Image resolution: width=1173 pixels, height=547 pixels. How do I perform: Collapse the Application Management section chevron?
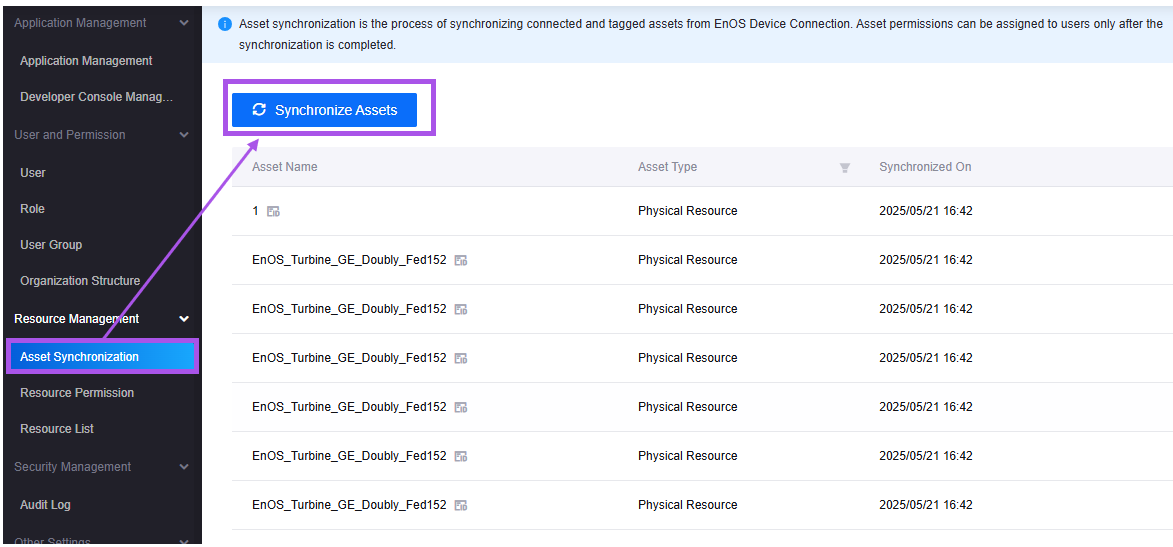pyautogui.click(x=184, y=23)
